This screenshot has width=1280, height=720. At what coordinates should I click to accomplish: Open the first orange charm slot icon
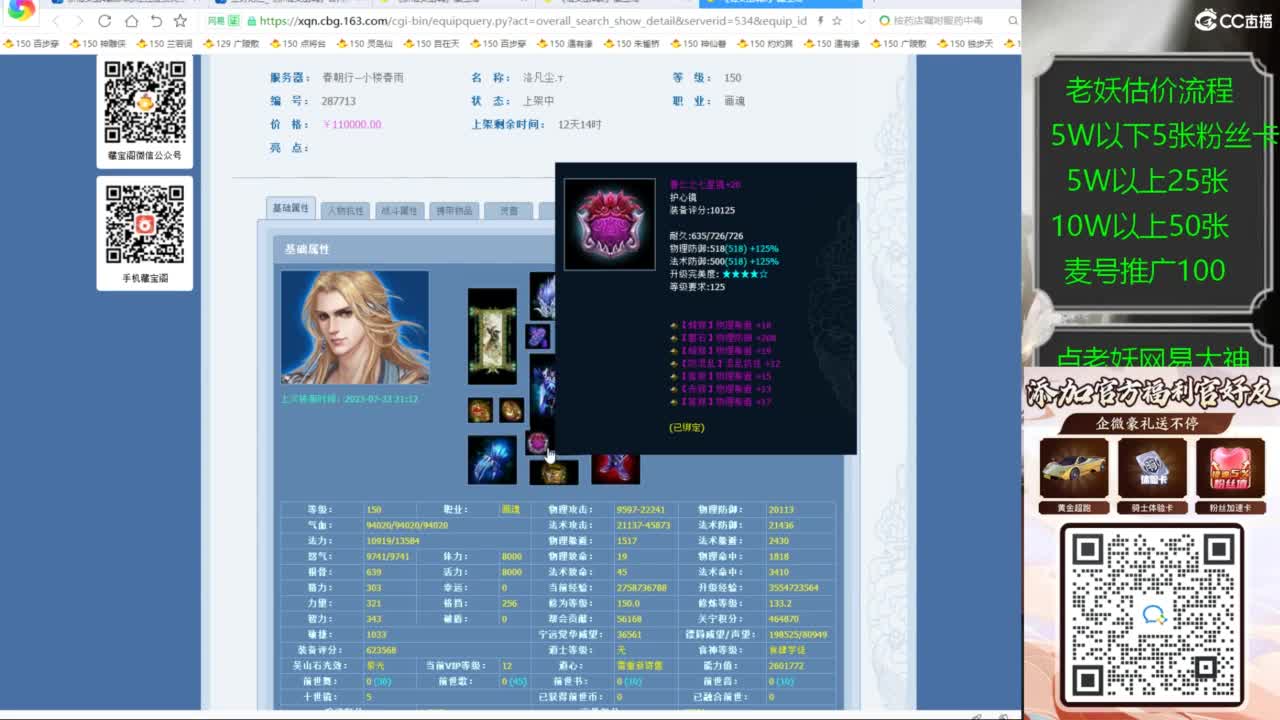coord(480,410)
